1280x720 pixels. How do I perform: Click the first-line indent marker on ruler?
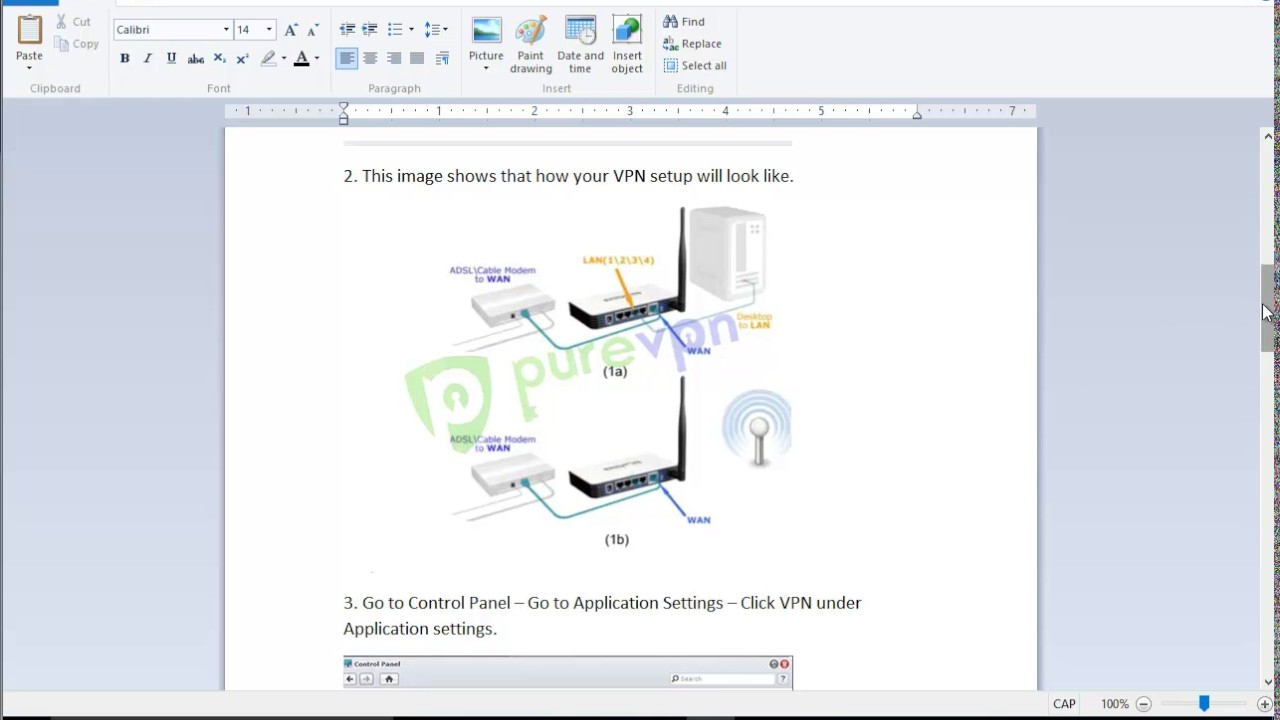343,107
